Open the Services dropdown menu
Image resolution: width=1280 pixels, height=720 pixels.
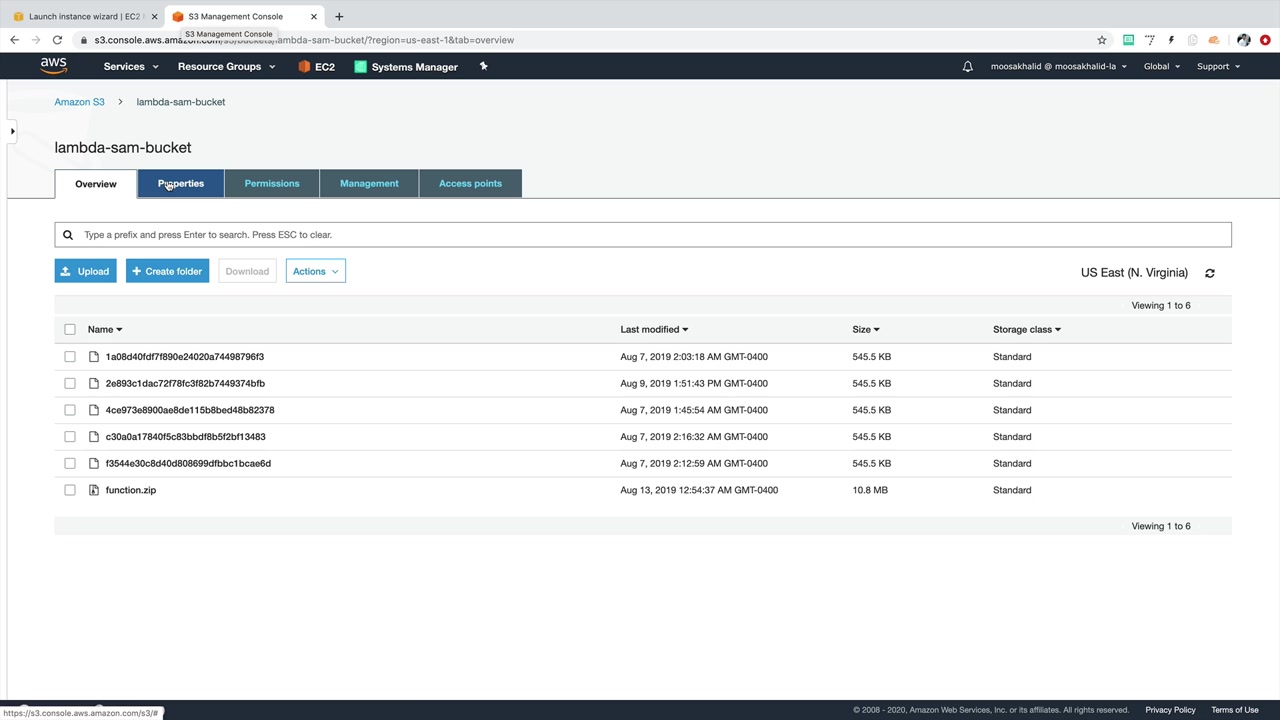pos(131,67)
